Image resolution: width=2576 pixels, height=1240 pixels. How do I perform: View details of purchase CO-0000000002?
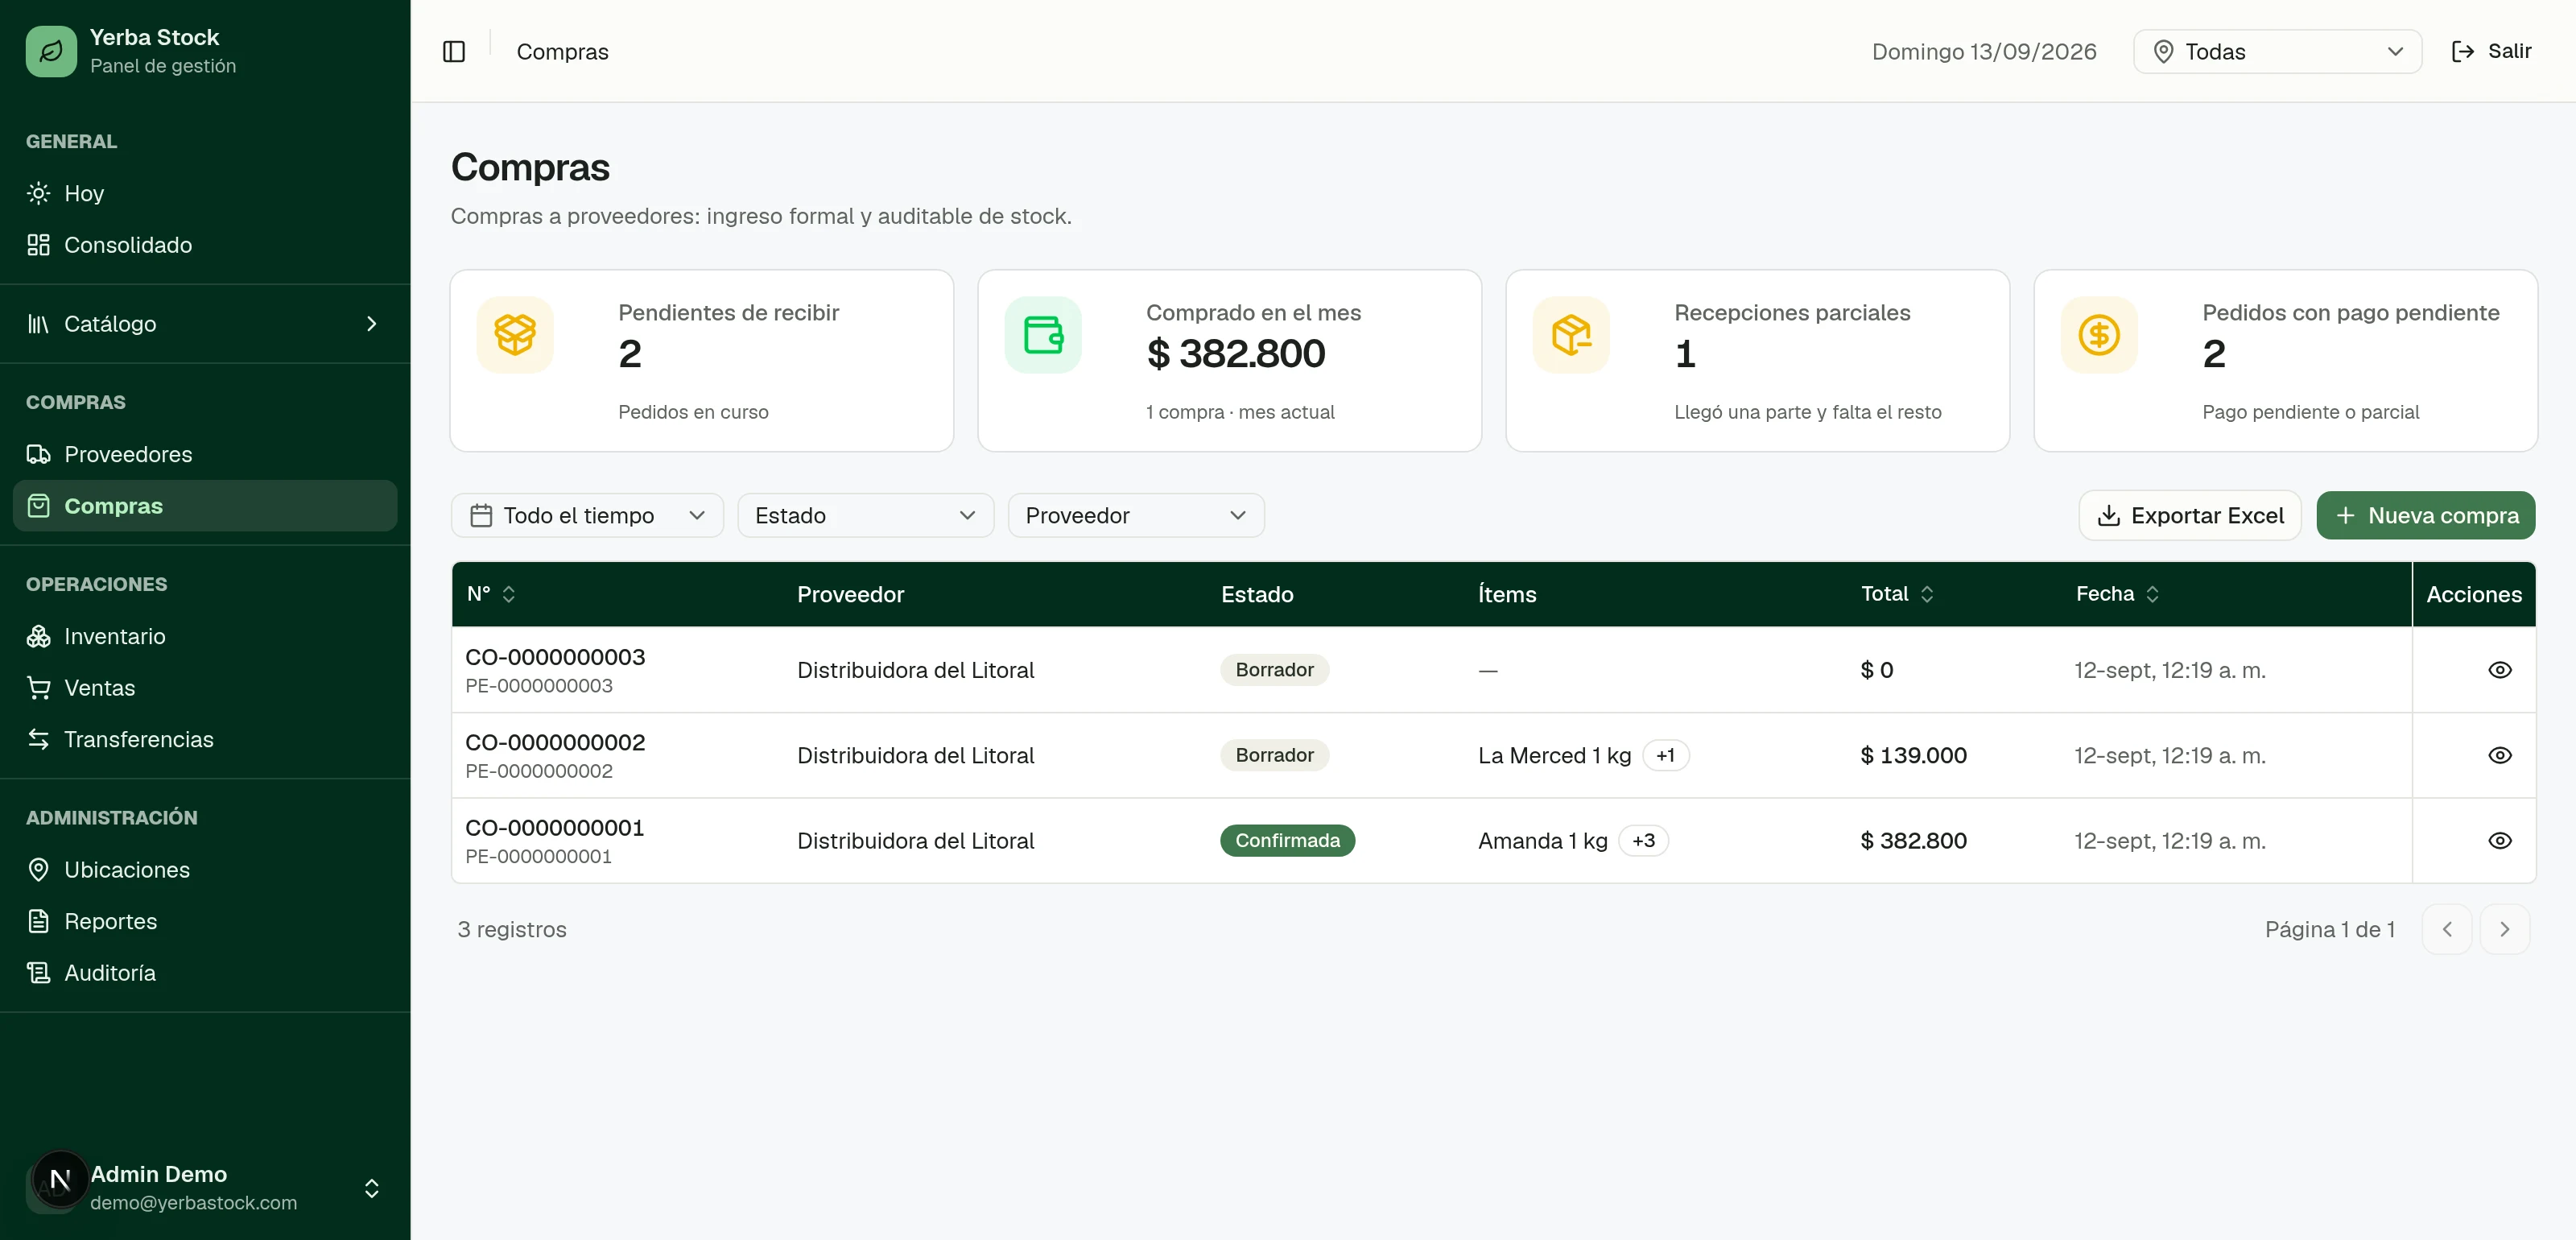pos(2499,755)
